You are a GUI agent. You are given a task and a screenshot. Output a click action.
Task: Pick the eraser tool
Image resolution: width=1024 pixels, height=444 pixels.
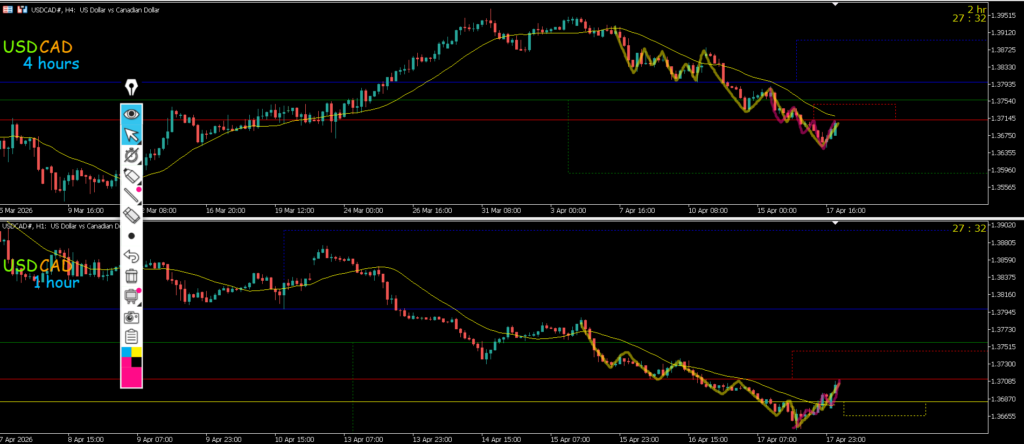click(x=131, y=215)
